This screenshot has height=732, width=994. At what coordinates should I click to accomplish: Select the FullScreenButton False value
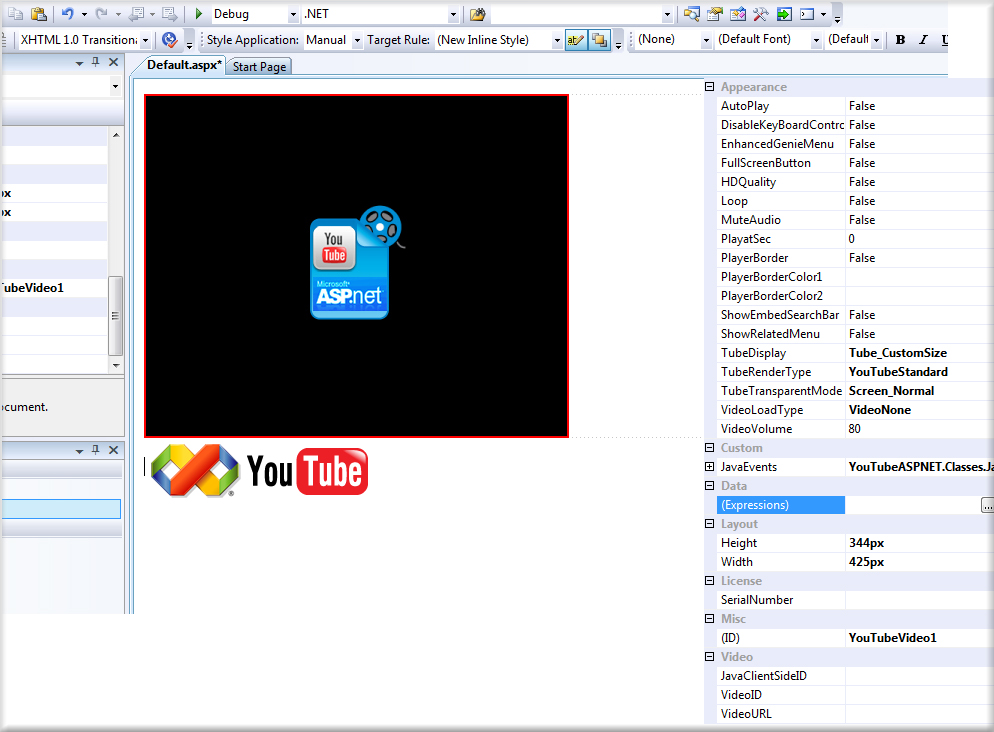[x=862, y=163]
